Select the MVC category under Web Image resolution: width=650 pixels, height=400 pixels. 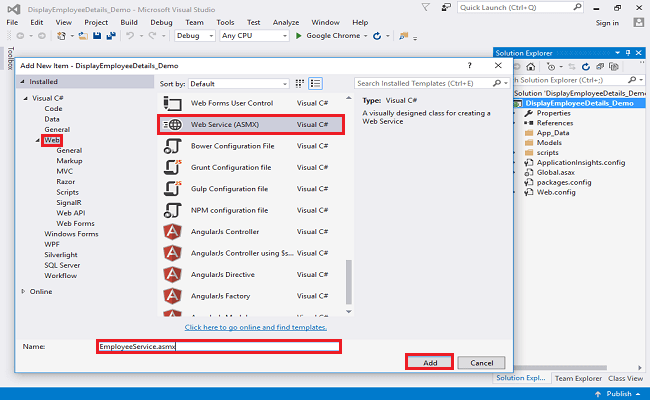pyautogui.click(x=65, y=171)
